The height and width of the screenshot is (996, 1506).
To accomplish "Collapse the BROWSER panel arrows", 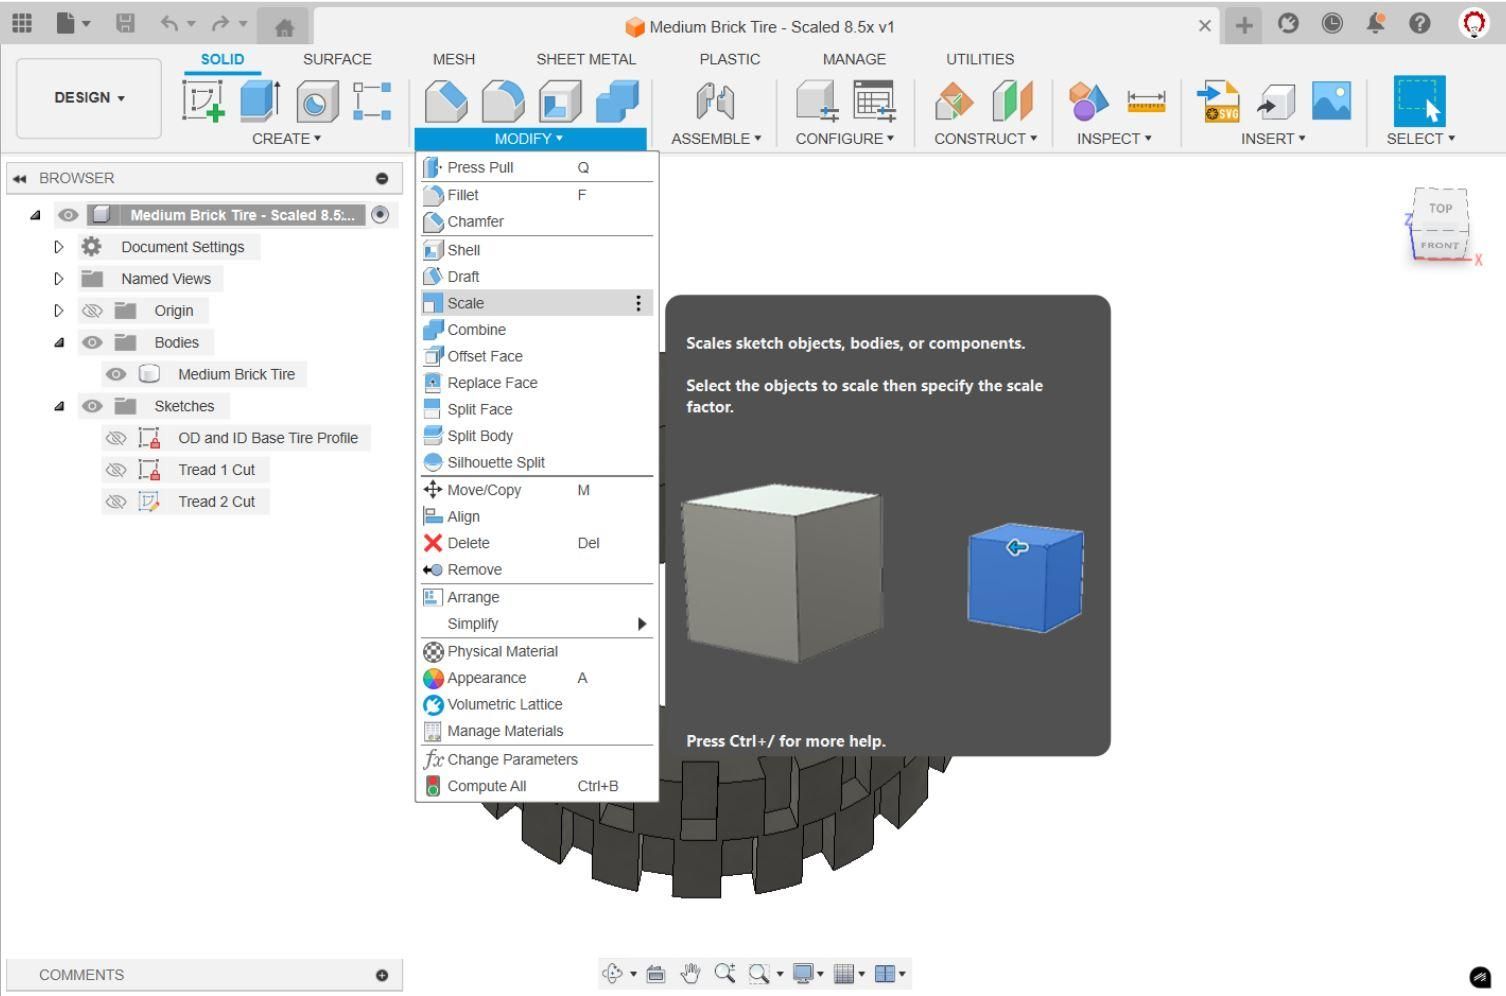I will [20, 179].
